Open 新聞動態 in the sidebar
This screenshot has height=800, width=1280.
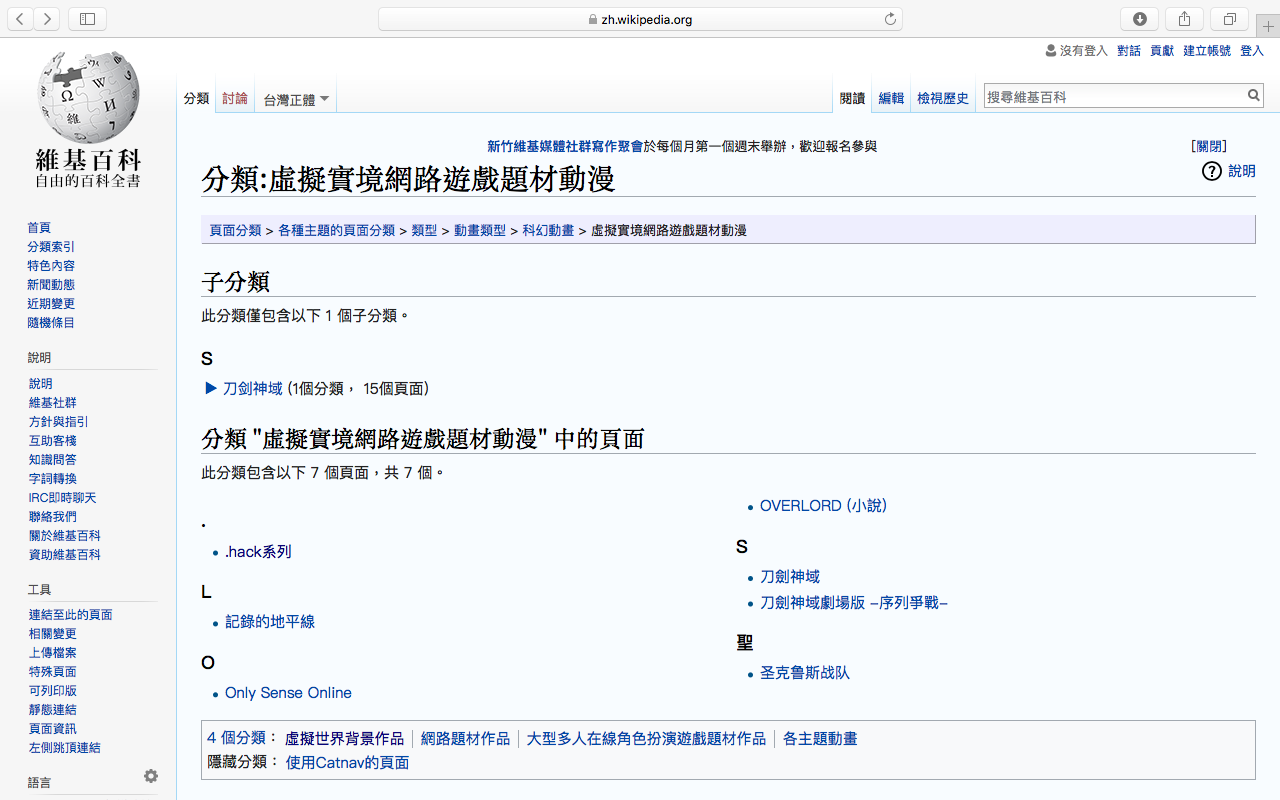click(51, 285)
